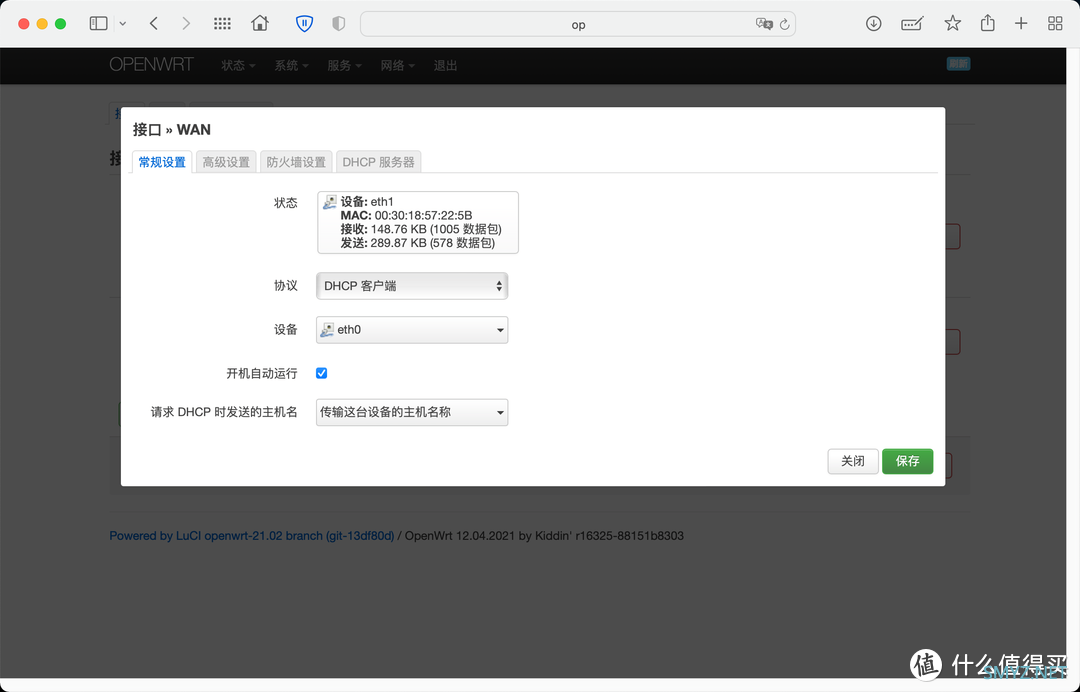The height and width of the screenshot is (692, 1080).
Task: Click 退出 to log out
Action: point(445,65)
